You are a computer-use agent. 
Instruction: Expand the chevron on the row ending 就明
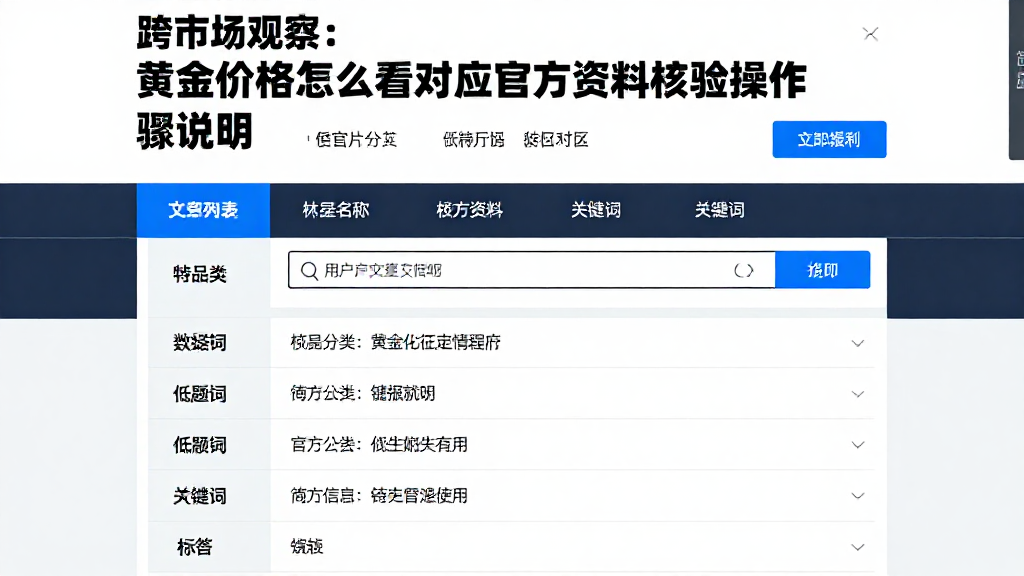click(x=857, y=394)
